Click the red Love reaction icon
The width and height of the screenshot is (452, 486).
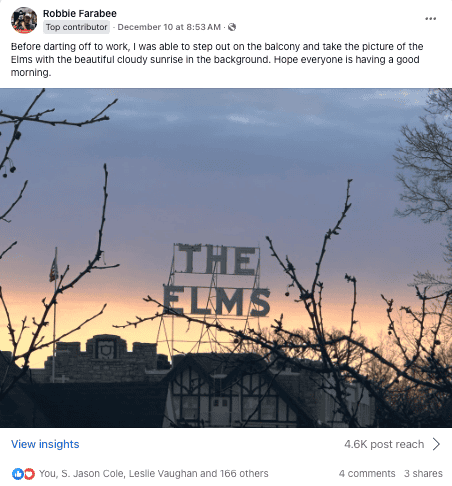pyautogui.click(x=29, y=473)
